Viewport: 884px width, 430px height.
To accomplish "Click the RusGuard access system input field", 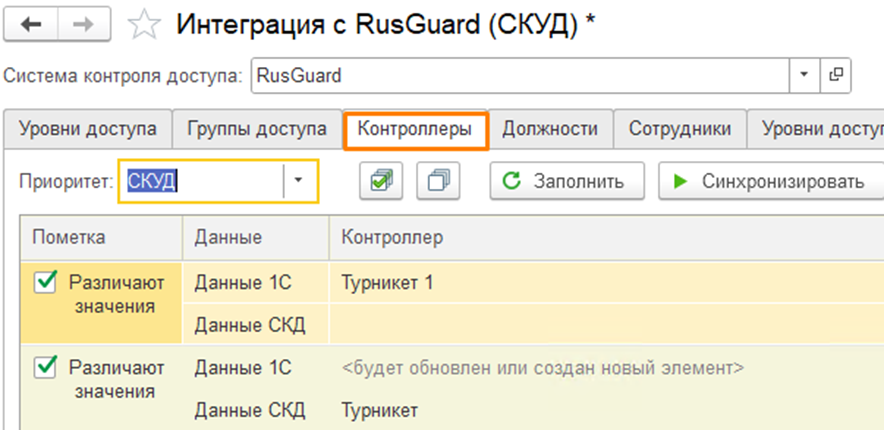I will [520, 74].
